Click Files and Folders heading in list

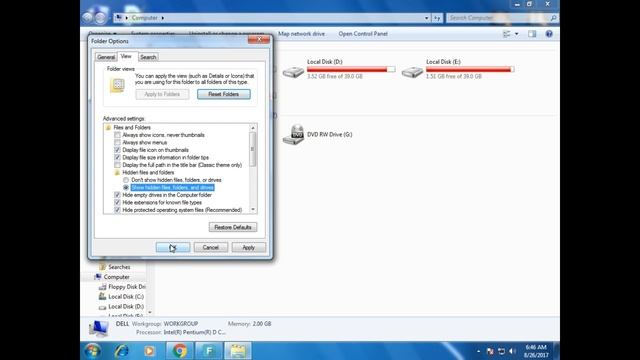coord(131,127)
